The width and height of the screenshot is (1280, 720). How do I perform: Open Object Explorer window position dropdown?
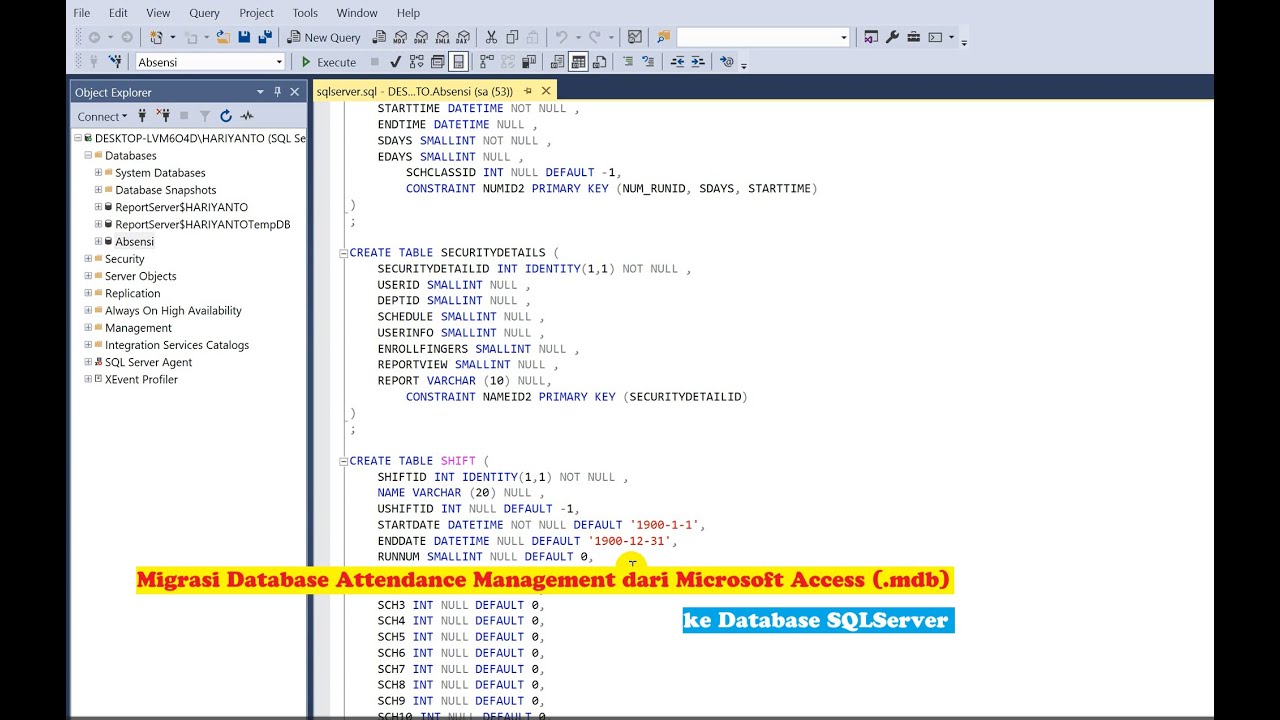[x=261, y=92]
